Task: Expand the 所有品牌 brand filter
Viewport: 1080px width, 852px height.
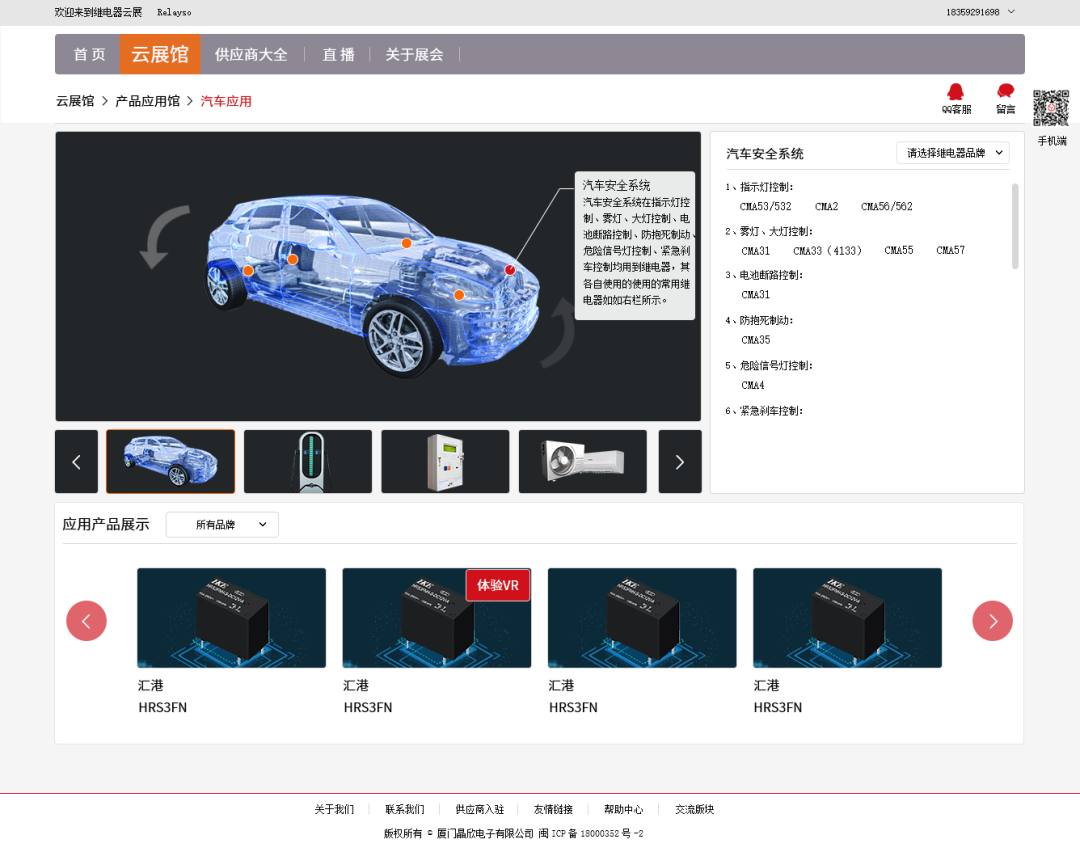Action: coord(222,525)
